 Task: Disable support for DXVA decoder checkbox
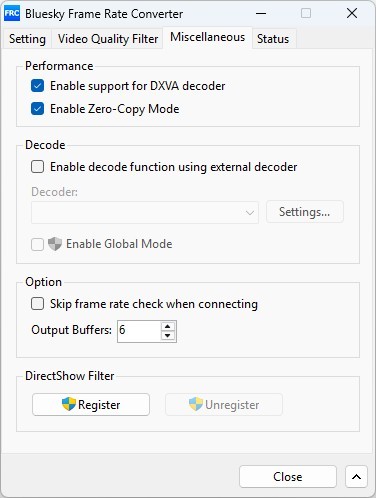pos(37,86)
